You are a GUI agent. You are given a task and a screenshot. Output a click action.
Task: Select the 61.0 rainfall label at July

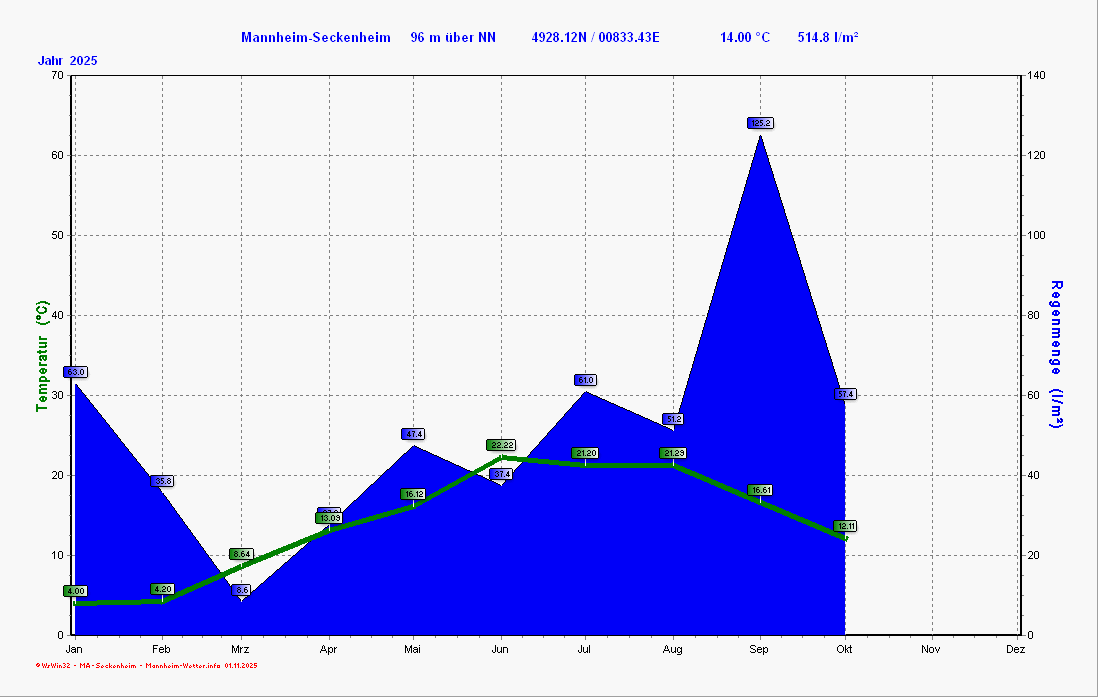coord(586,380)
